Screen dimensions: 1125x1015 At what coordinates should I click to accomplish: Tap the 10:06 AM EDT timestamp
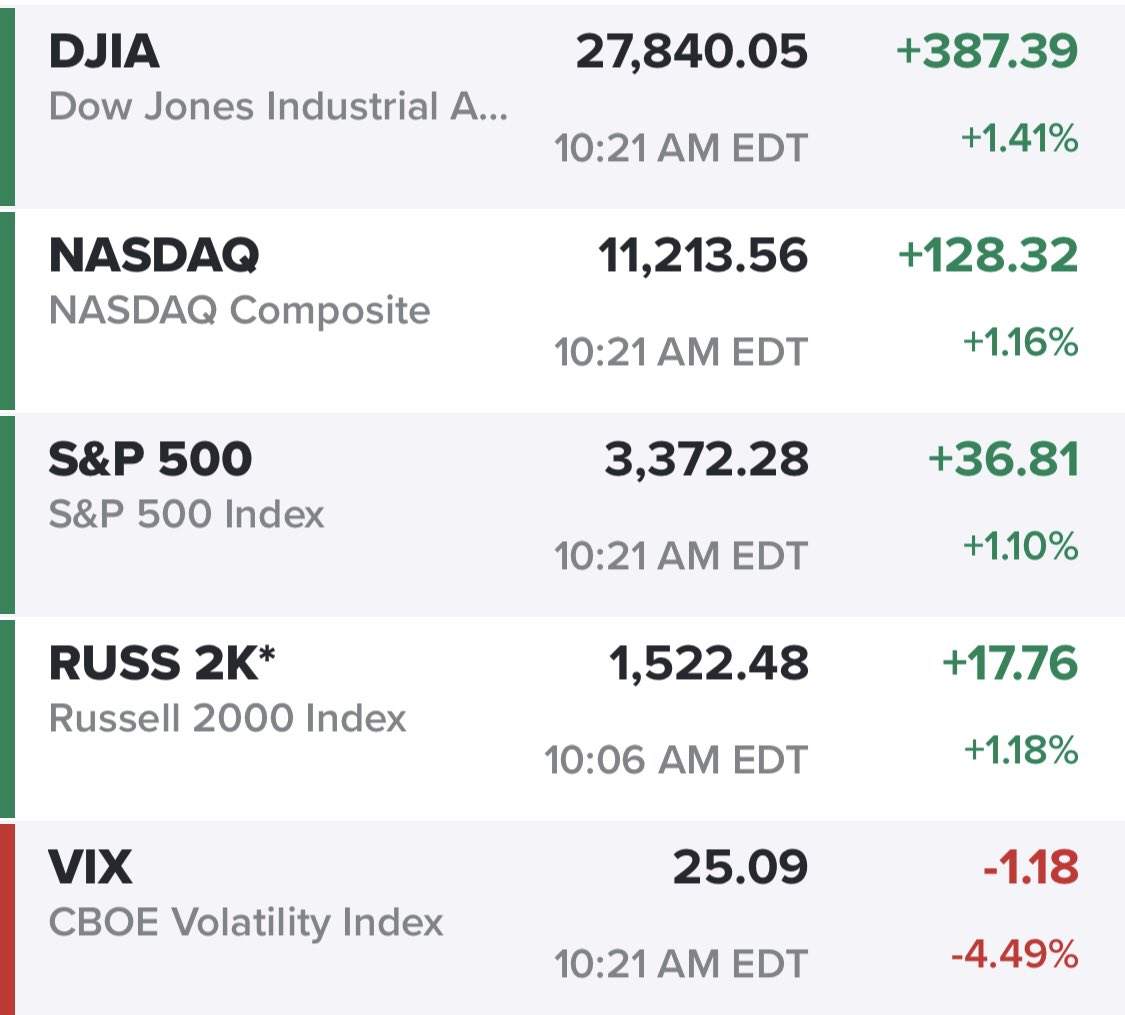pos(676,760)
